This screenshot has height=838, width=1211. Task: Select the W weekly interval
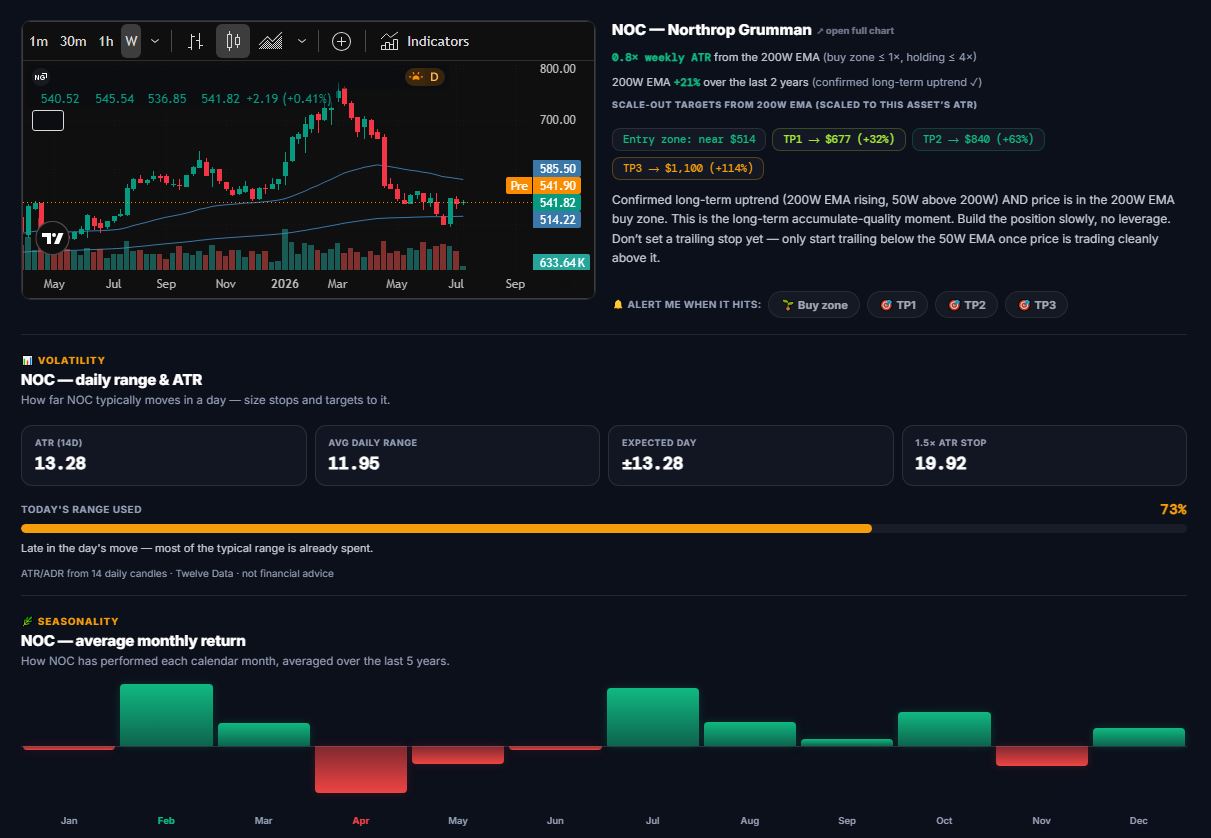point(131,41)
